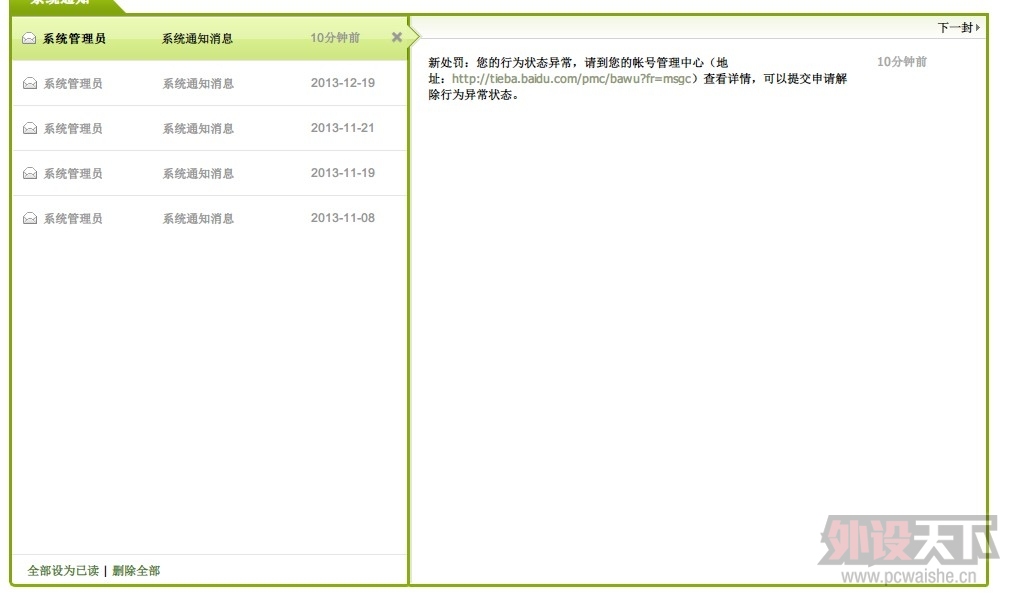The width and height of the screenshot is (1018, 610).
Task: Go to next message via 下一封
Action: point(958,27)
